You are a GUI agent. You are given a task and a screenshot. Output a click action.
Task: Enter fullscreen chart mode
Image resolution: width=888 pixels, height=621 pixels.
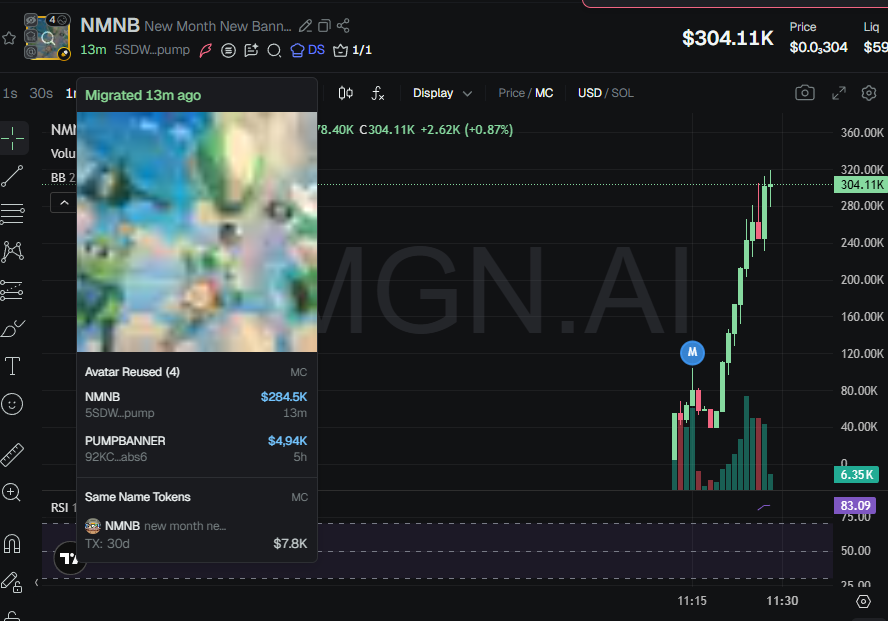[x=839, y=93]
